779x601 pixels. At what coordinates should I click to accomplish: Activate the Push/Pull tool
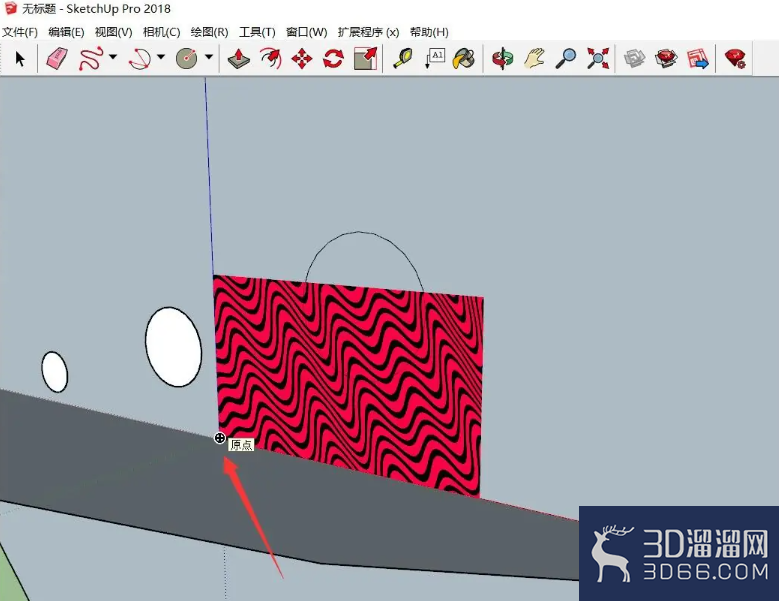(238, 59)
